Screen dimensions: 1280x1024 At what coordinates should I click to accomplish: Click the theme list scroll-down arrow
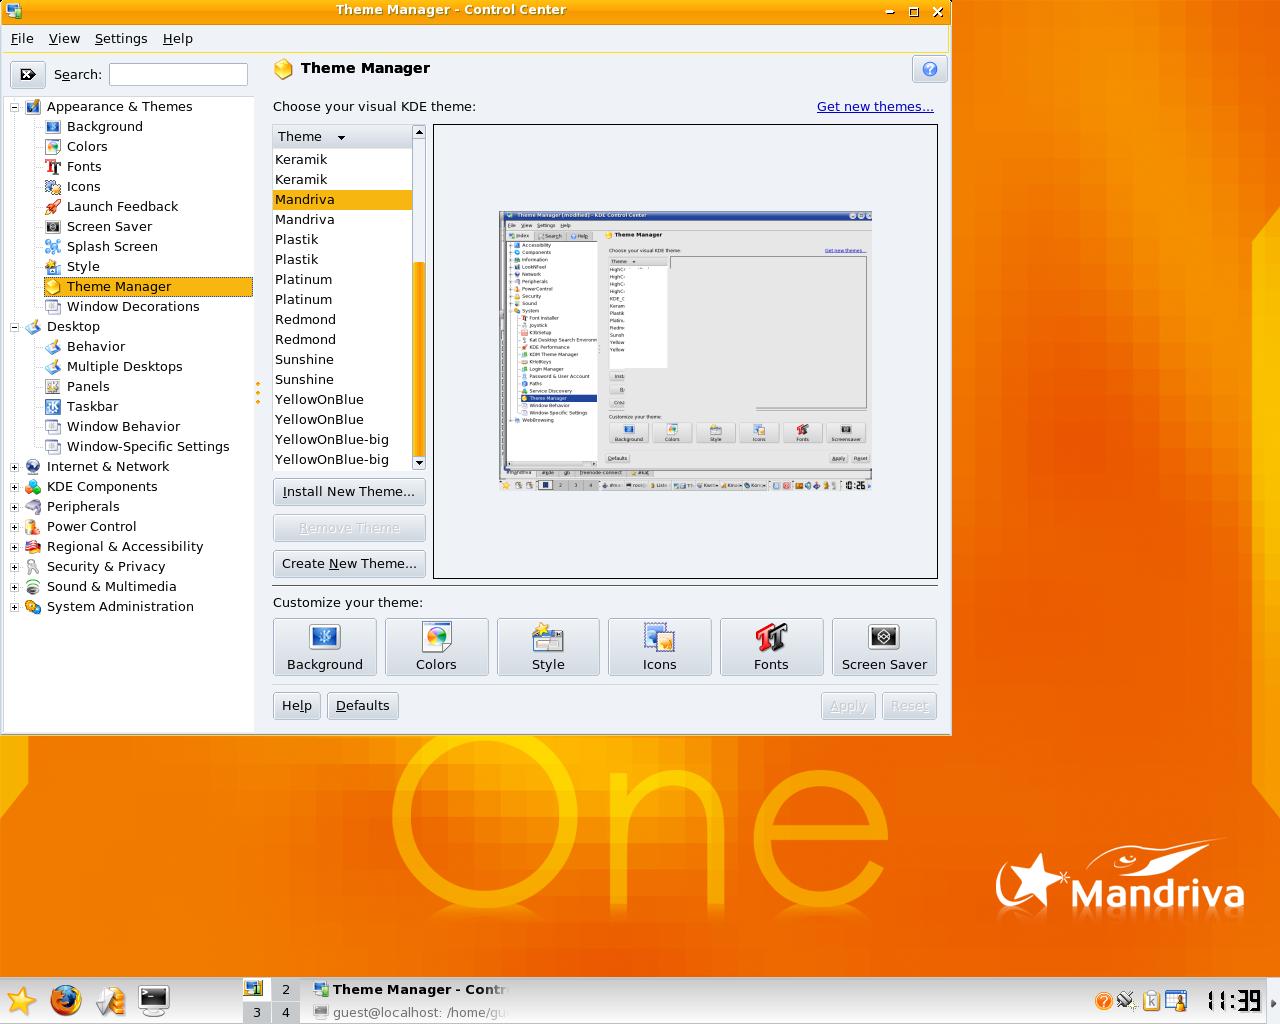coord(419,463)
